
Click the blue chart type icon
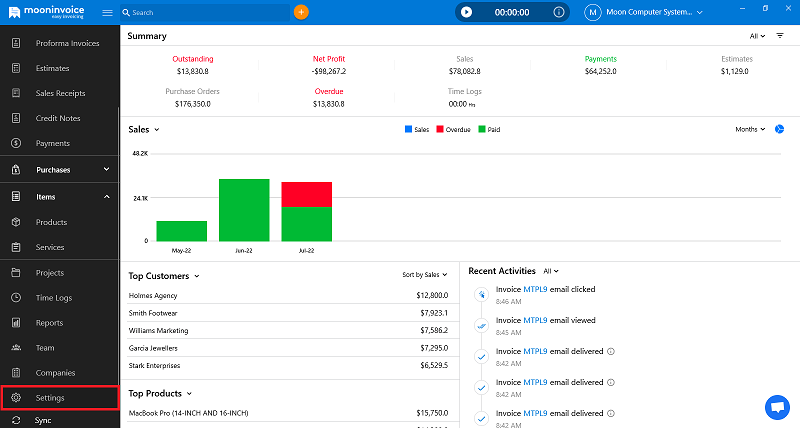(779, 130)
